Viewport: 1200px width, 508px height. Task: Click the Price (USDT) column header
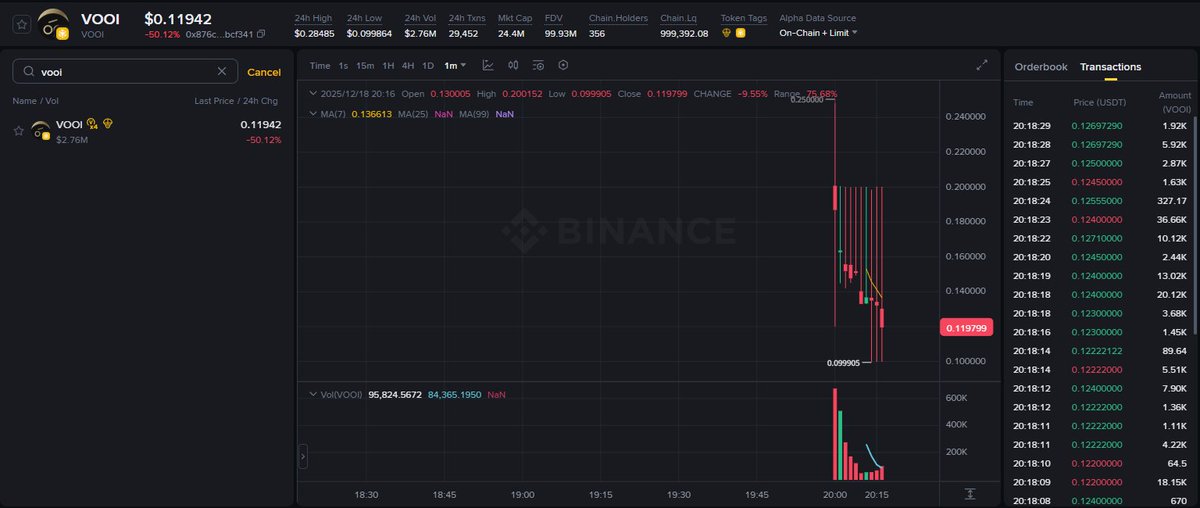[x=1098, y=102]
